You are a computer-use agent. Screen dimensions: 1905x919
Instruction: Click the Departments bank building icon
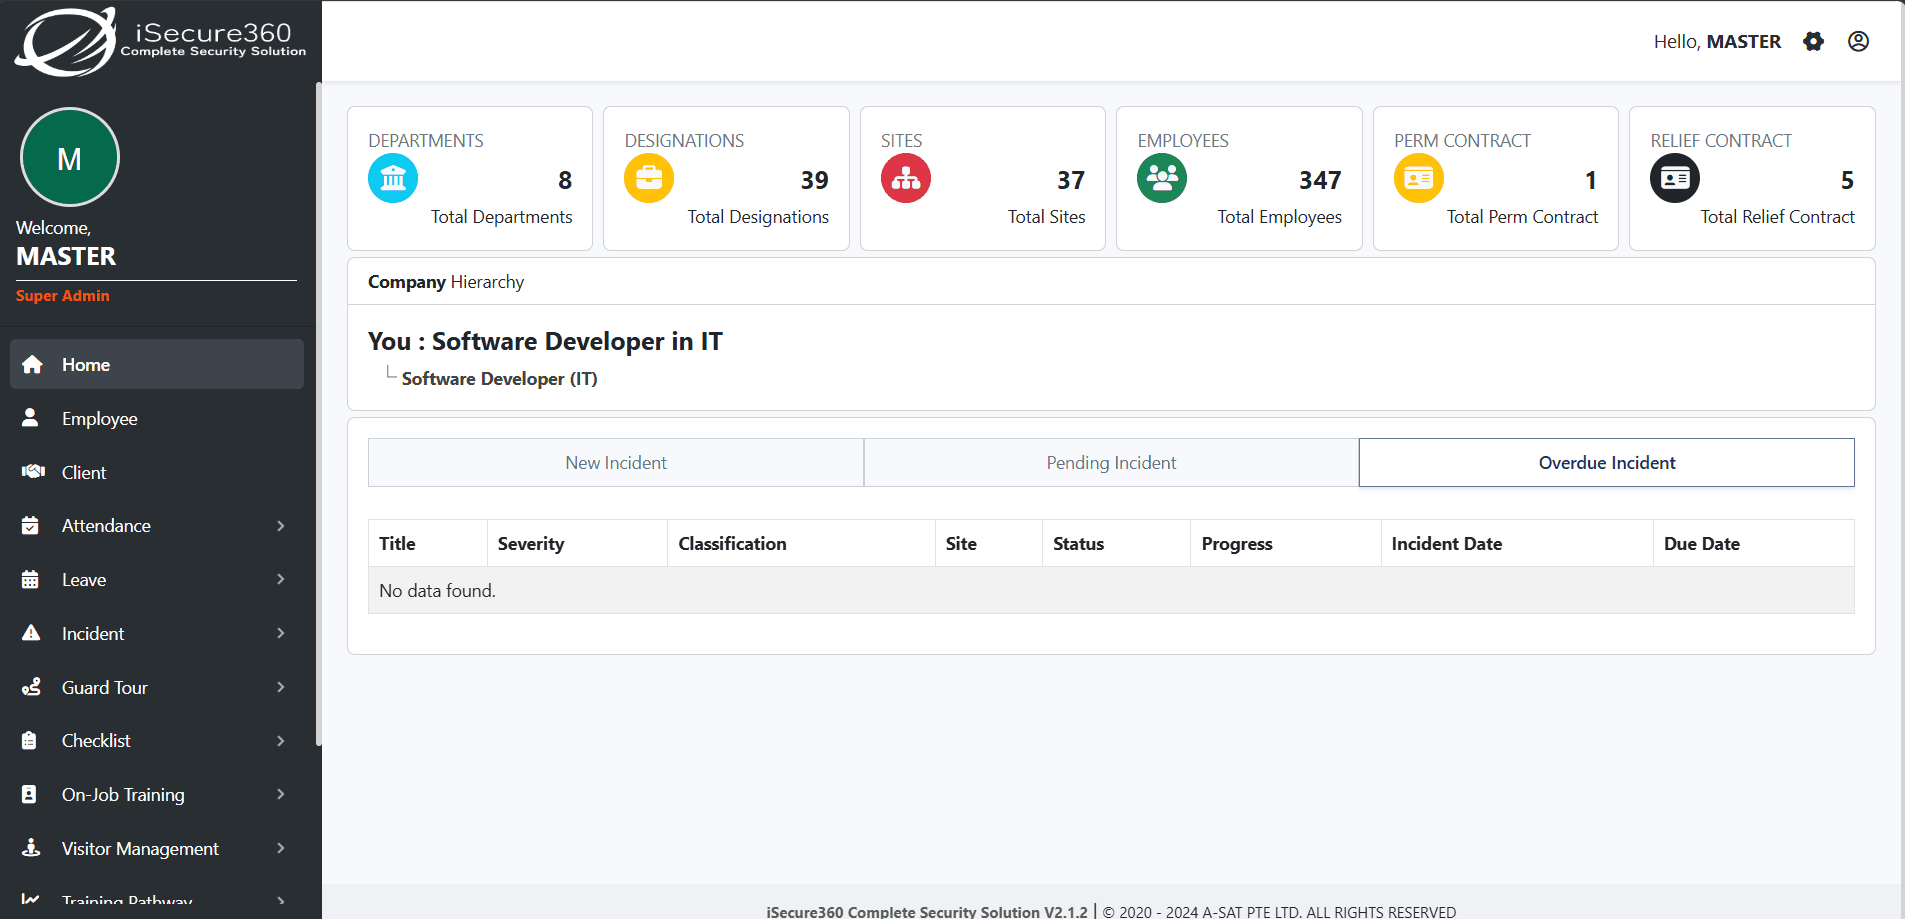pos(393,179)
